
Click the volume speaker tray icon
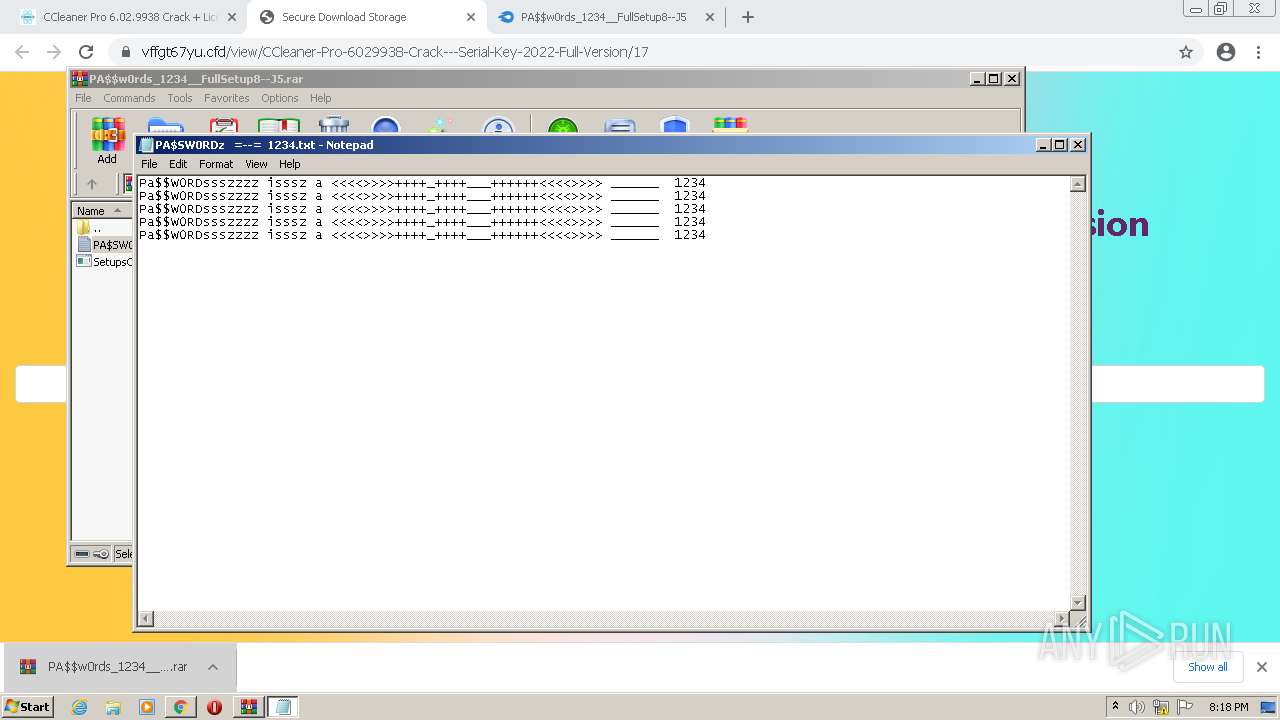(x=1136, y=707)
